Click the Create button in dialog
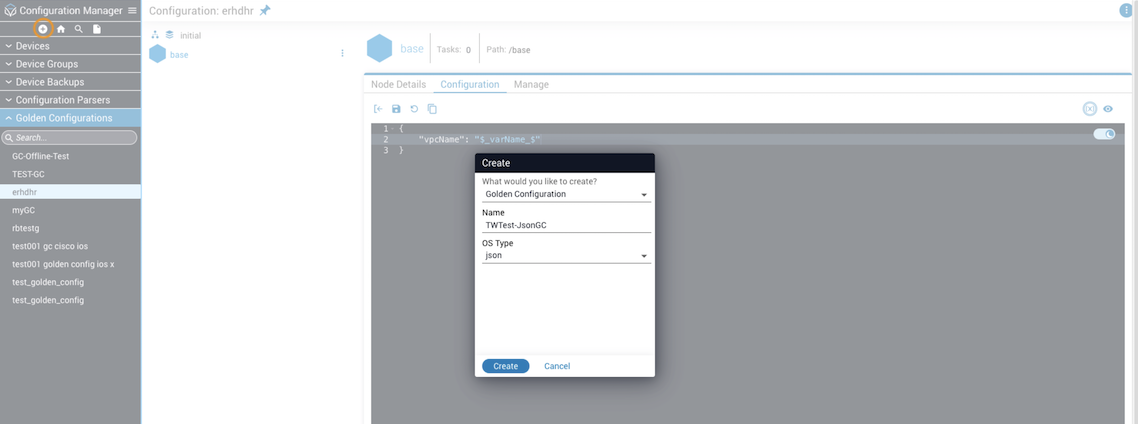 [x=506, y=366]
